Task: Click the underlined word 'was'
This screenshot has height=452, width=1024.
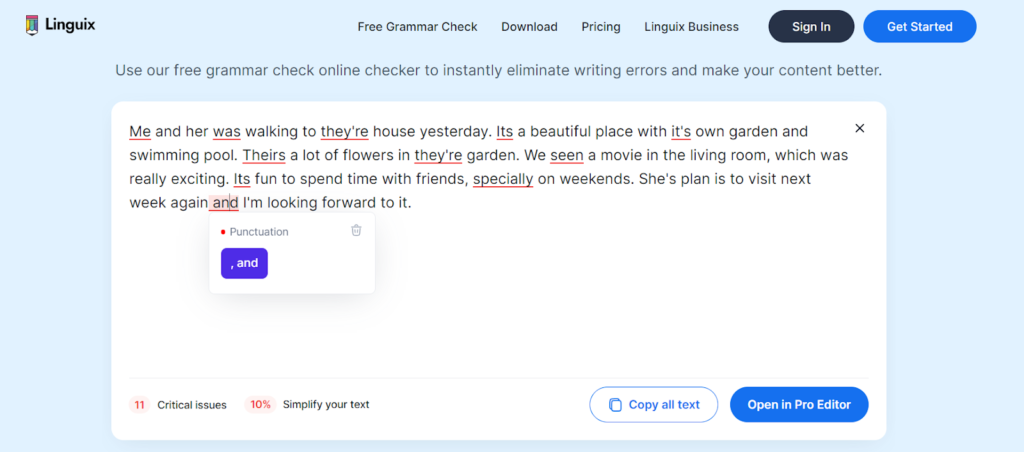Action: point(227,132)
